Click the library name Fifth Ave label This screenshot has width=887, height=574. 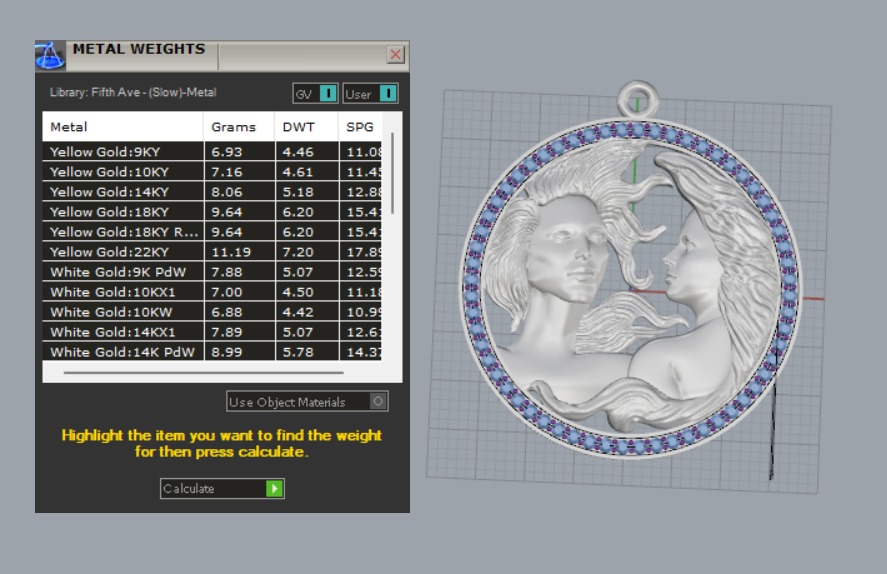coord(133,92)
